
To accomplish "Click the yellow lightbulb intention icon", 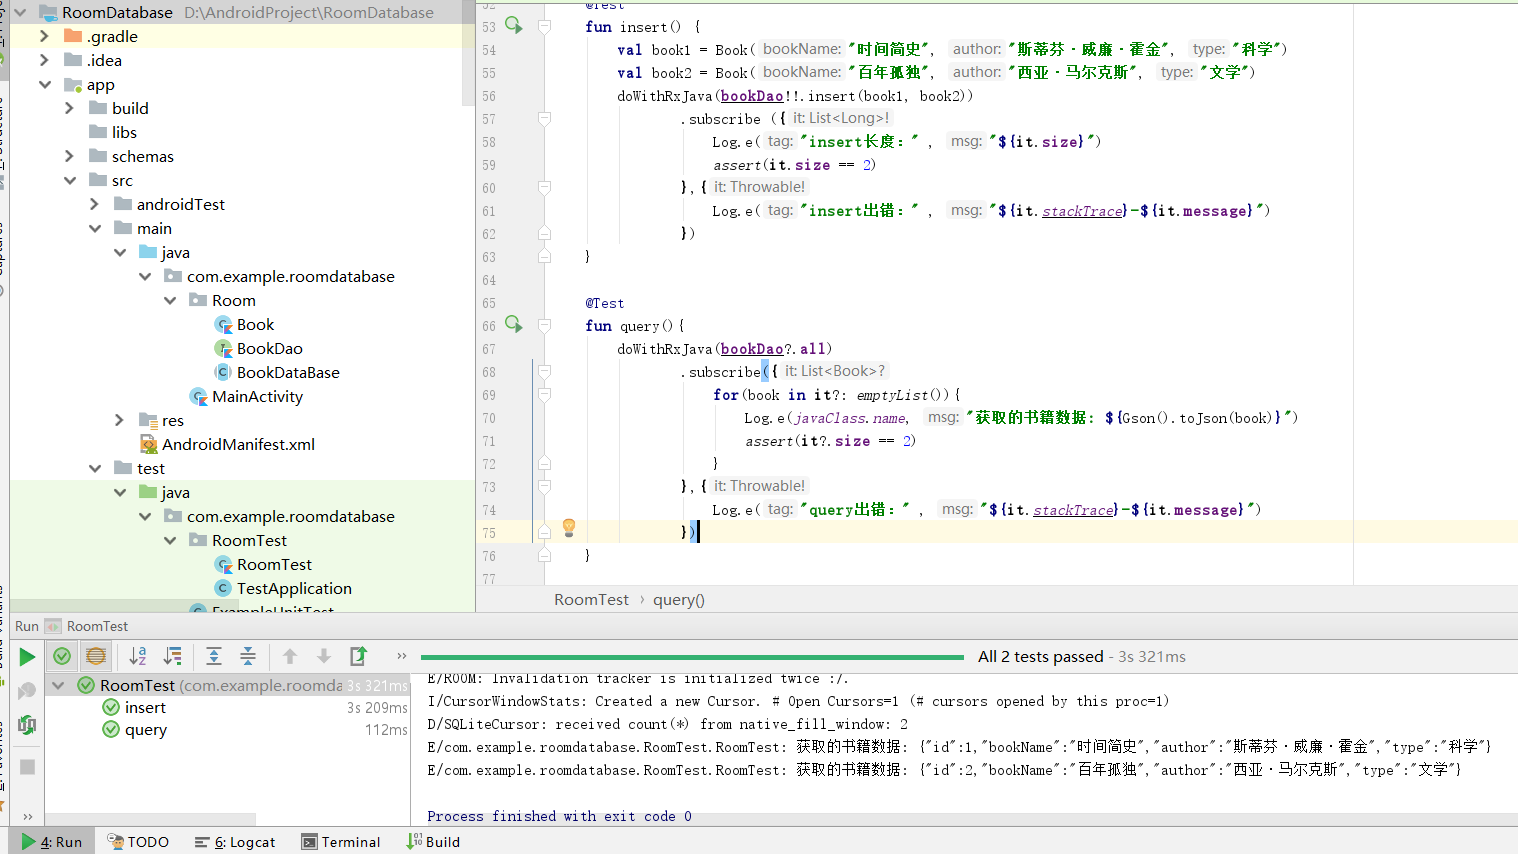I will pos(569,527).
